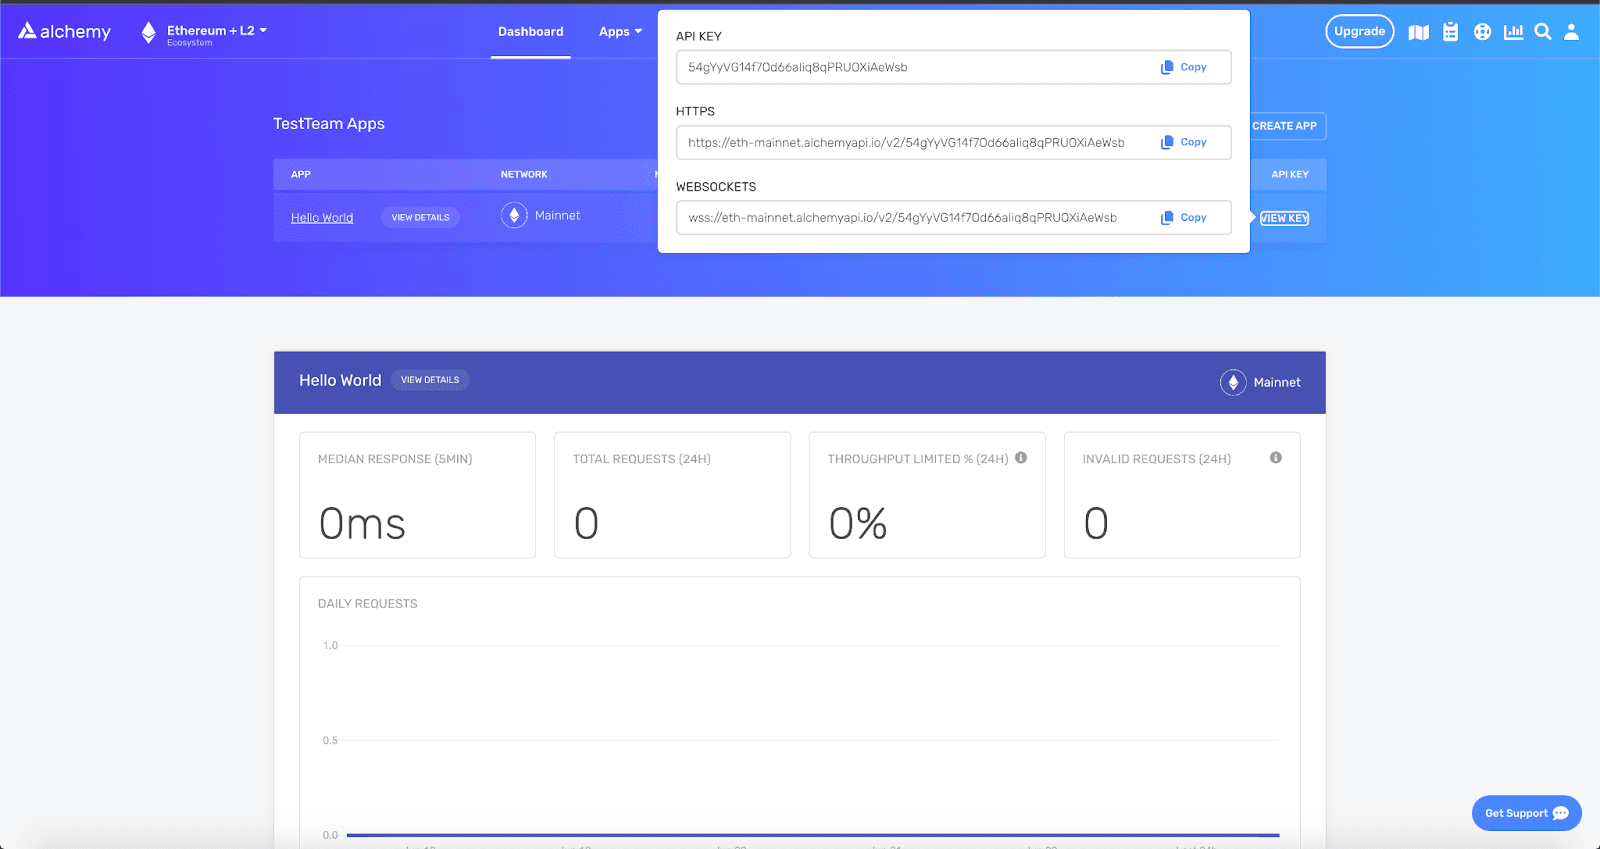Open the bar chart analytics icon
1600x849 pixels.
pos(1513,32)
